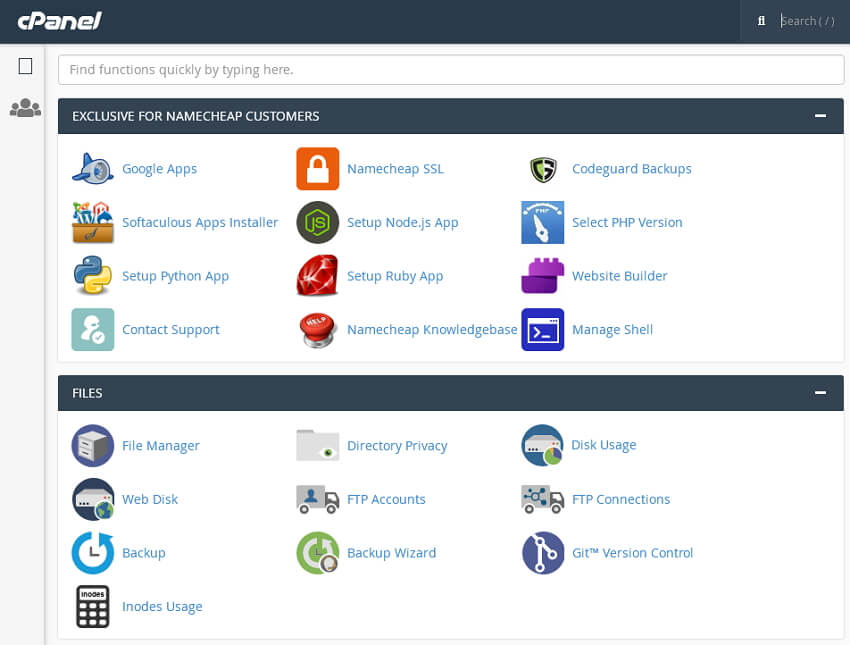Viewport: 850px width, 645px height.
Task: Open the Setup Python App link
Action: [x=175, y=276]
